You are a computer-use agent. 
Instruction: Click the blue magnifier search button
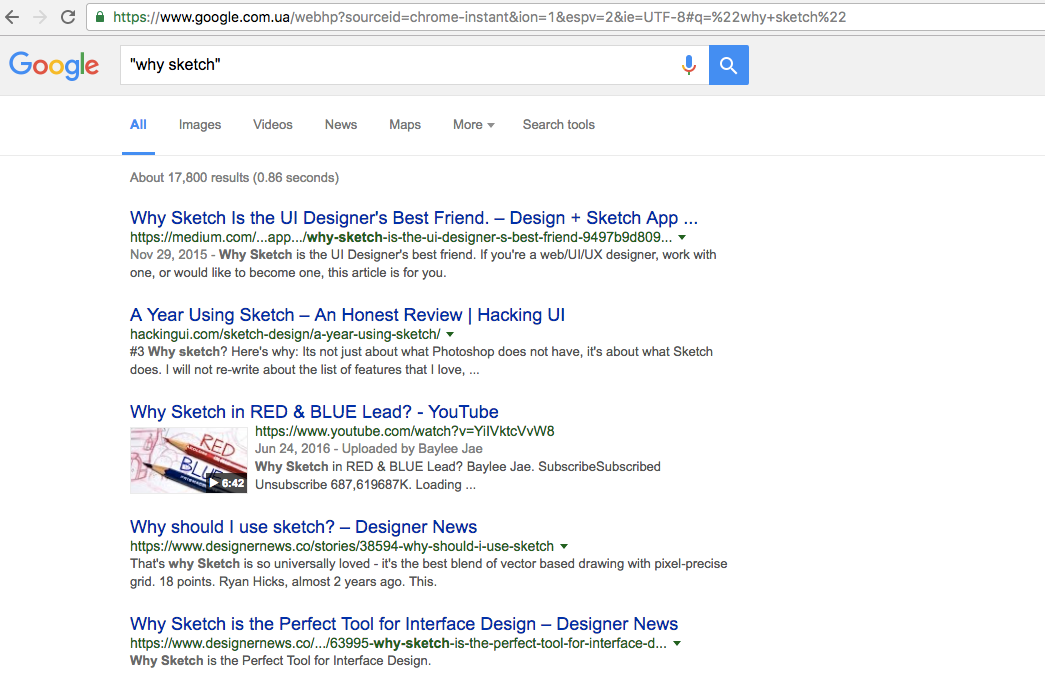728,65
